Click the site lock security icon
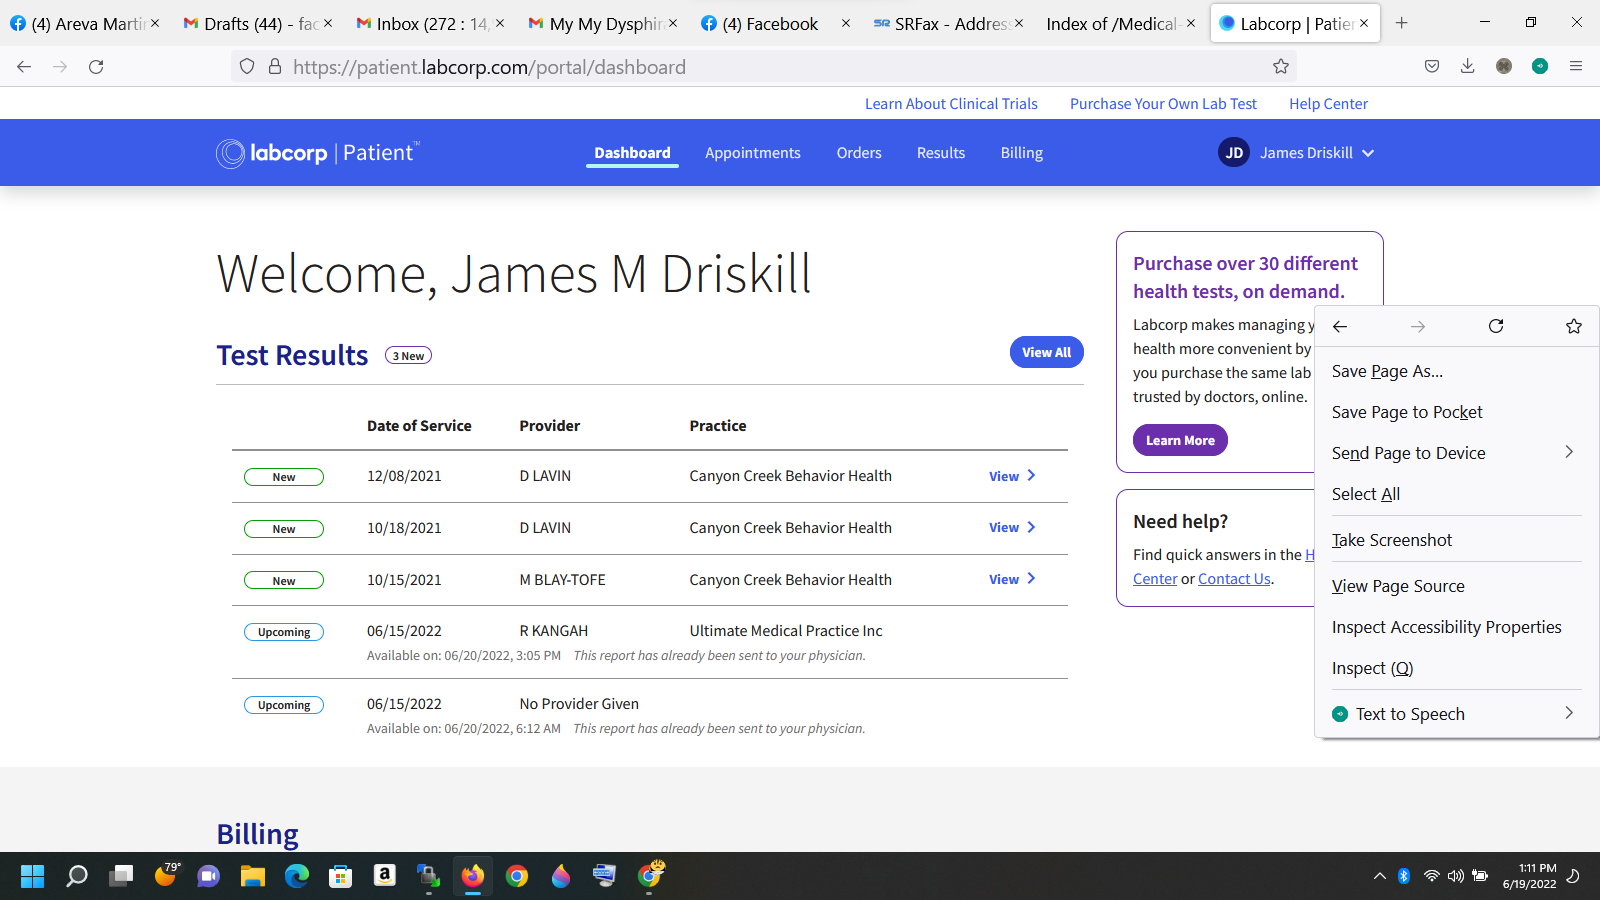The height and width of the screenshot is (900, 1600). 275,66
